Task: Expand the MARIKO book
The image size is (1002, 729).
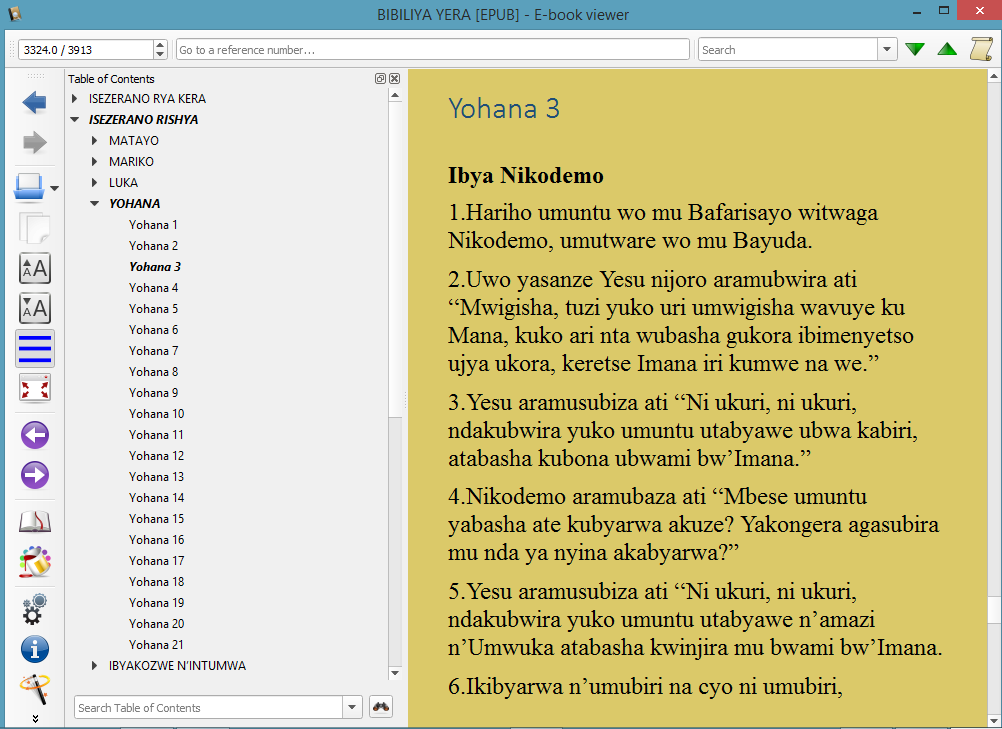Action: [x=95, y=162]
